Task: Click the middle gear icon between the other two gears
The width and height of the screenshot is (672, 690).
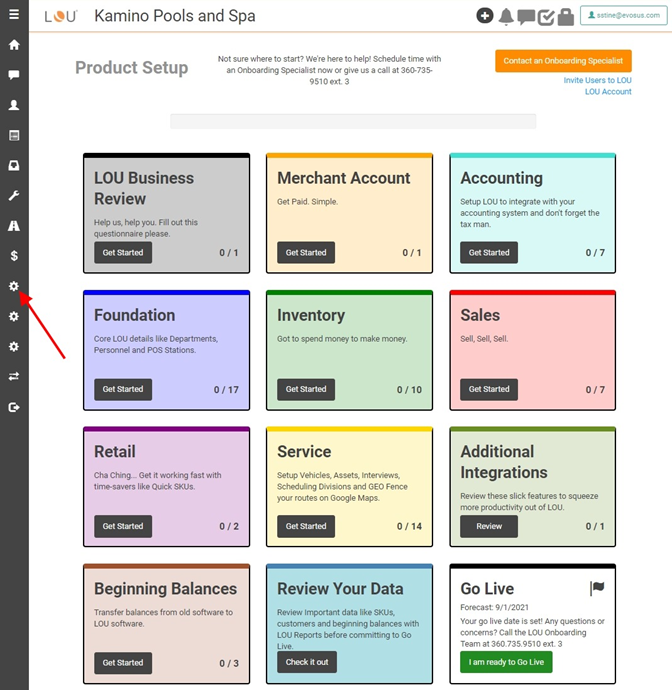Action: point(14,316)
